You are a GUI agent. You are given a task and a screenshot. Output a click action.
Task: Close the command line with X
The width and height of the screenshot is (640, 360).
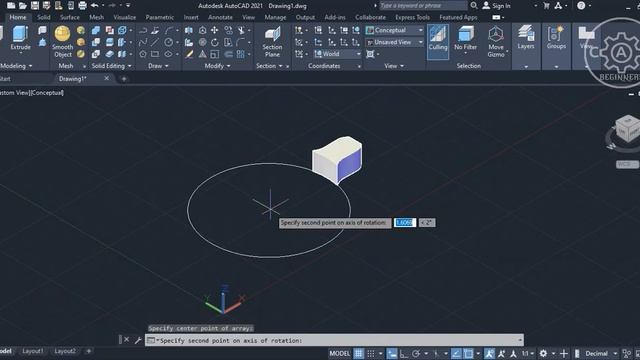click(x=127, y=340)
